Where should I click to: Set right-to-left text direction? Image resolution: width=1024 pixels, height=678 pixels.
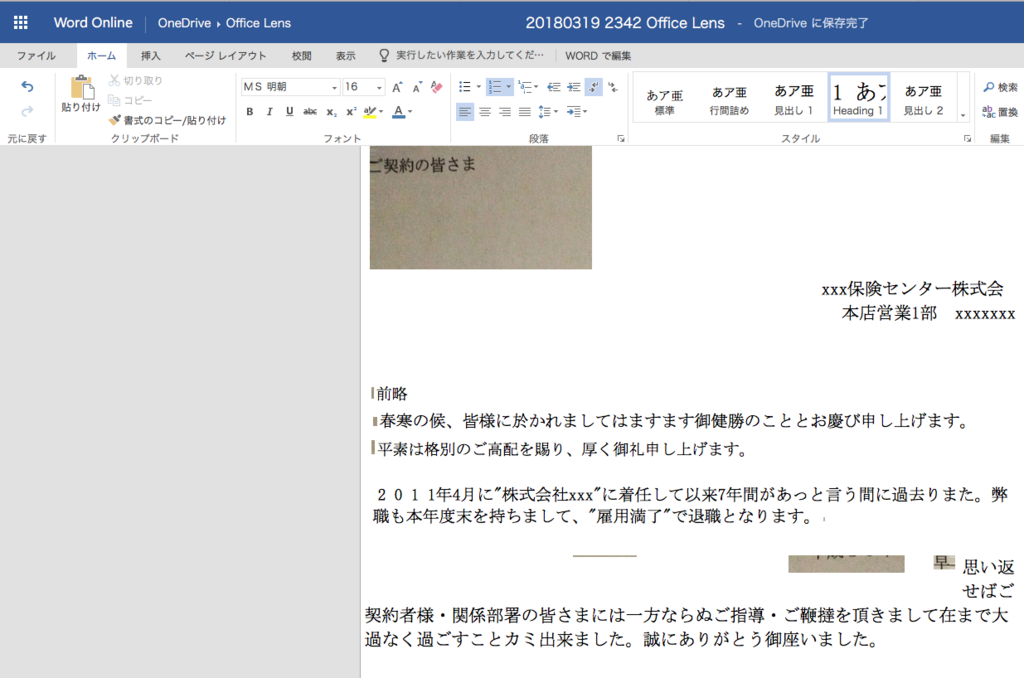[x=613, y=87]
